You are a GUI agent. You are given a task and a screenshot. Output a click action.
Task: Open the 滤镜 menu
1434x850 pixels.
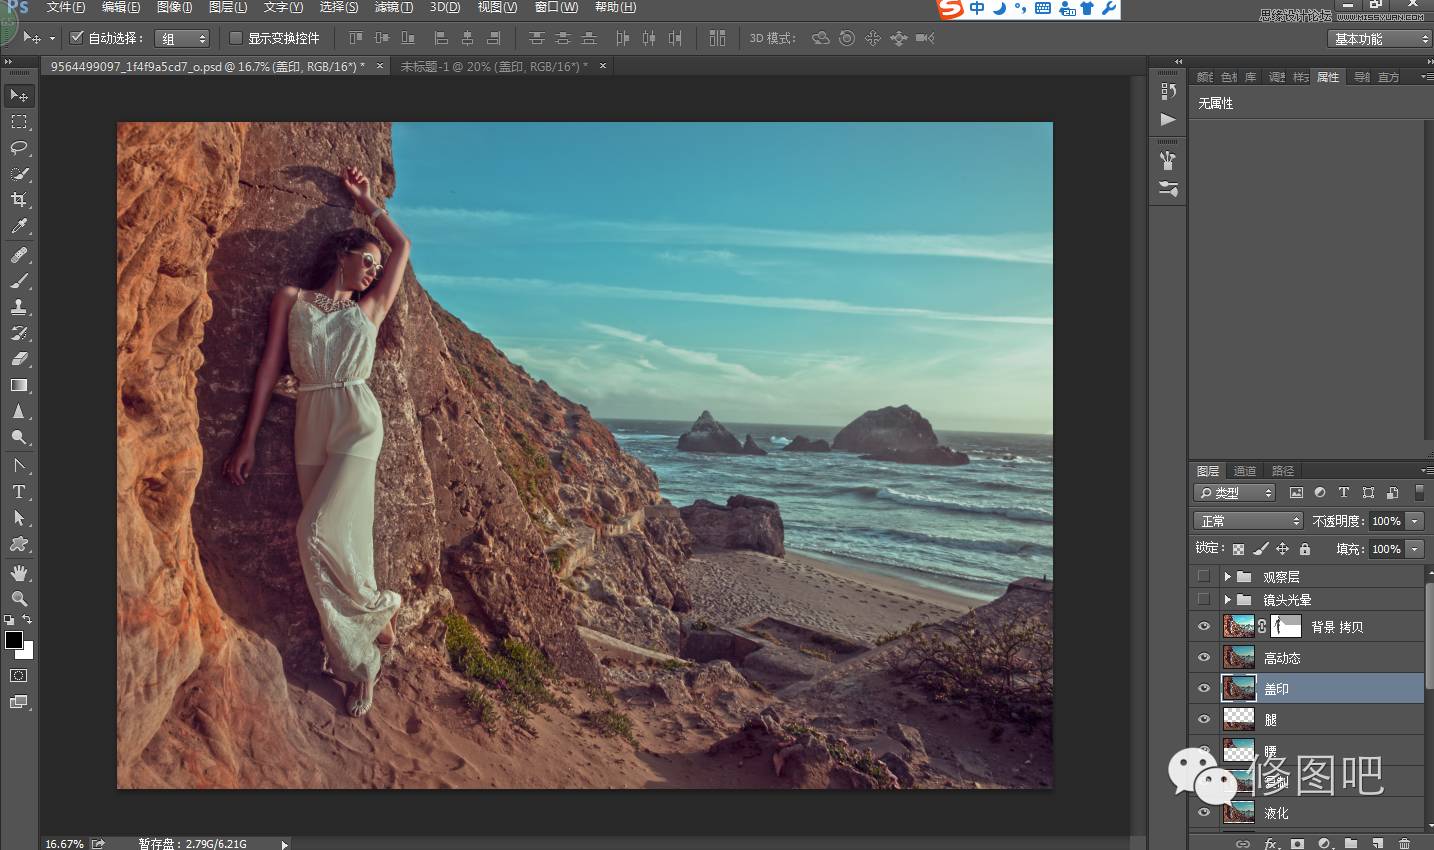[x=393, y=7]
